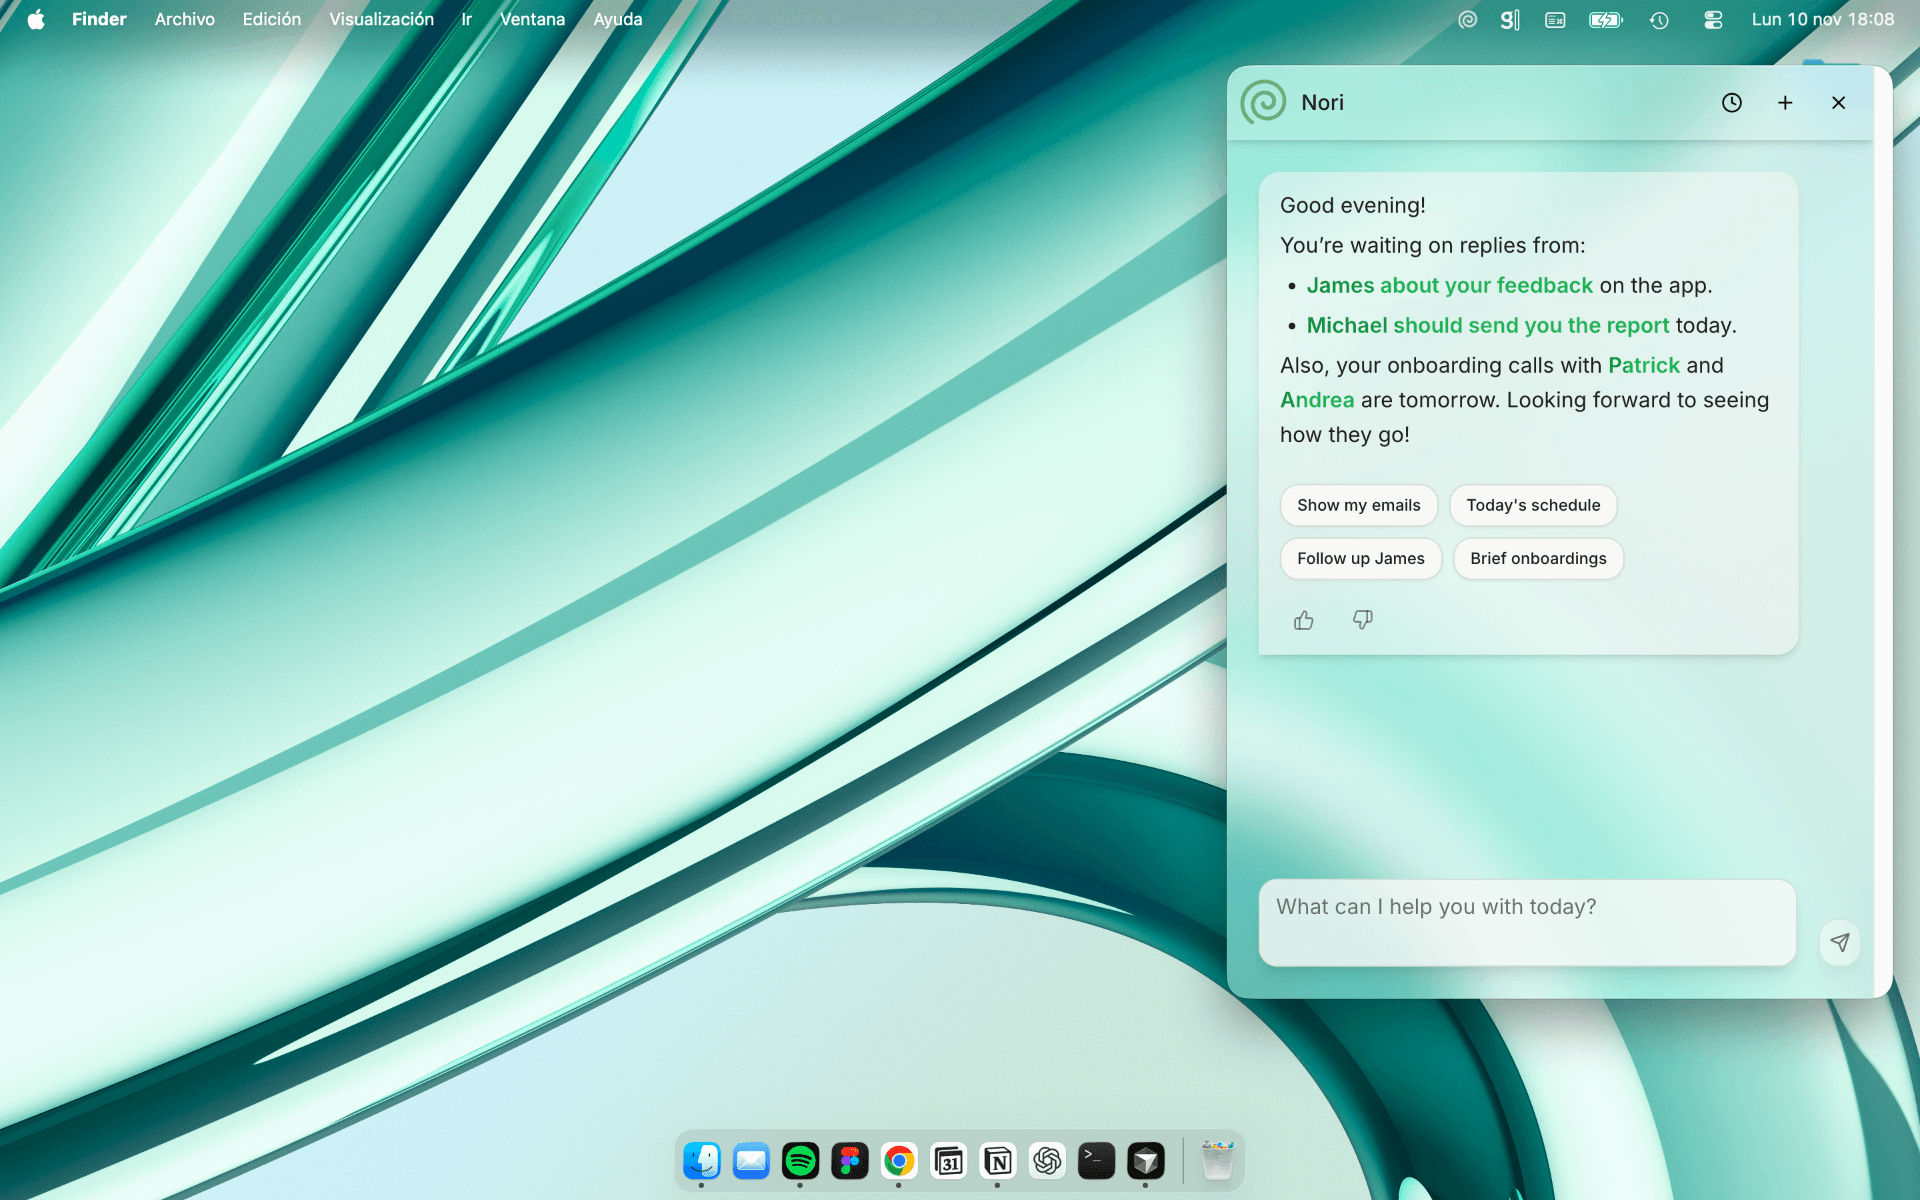1920x1200 pixels.
Task: Launch Figma from the Dock
Action: [849, 1161]
